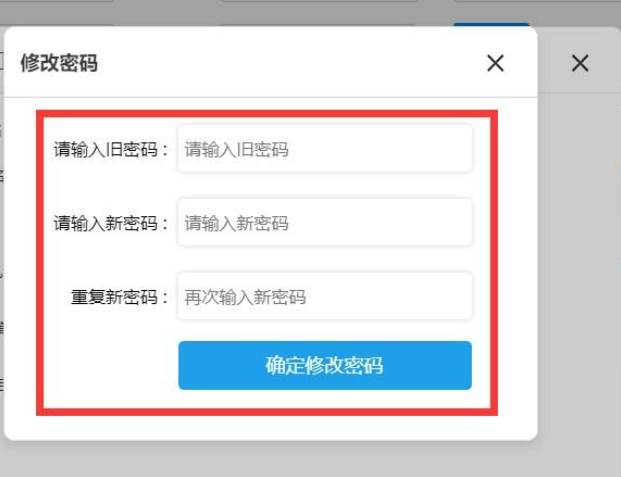Click the white dialog footer below the form
This screenshot has height=477, width=621.
[270, 428]
